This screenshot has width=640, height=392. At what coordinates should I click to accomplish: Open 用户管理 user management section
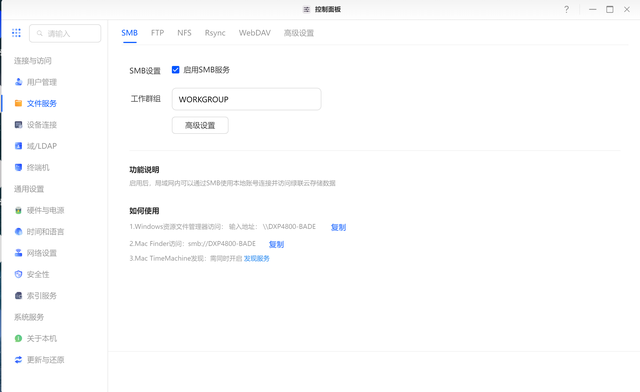[36, 82]
